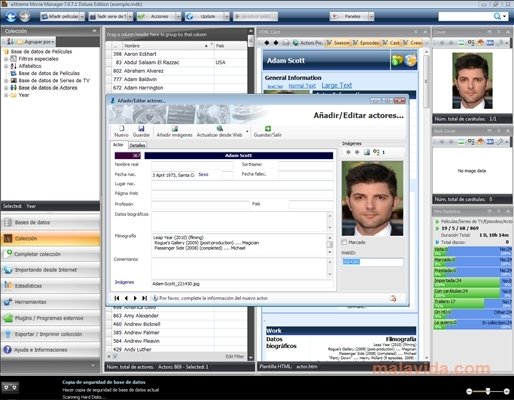Open the Añadir películas dropdown arrow
This screenshot has width=514, height=400.
coord(82,16)
